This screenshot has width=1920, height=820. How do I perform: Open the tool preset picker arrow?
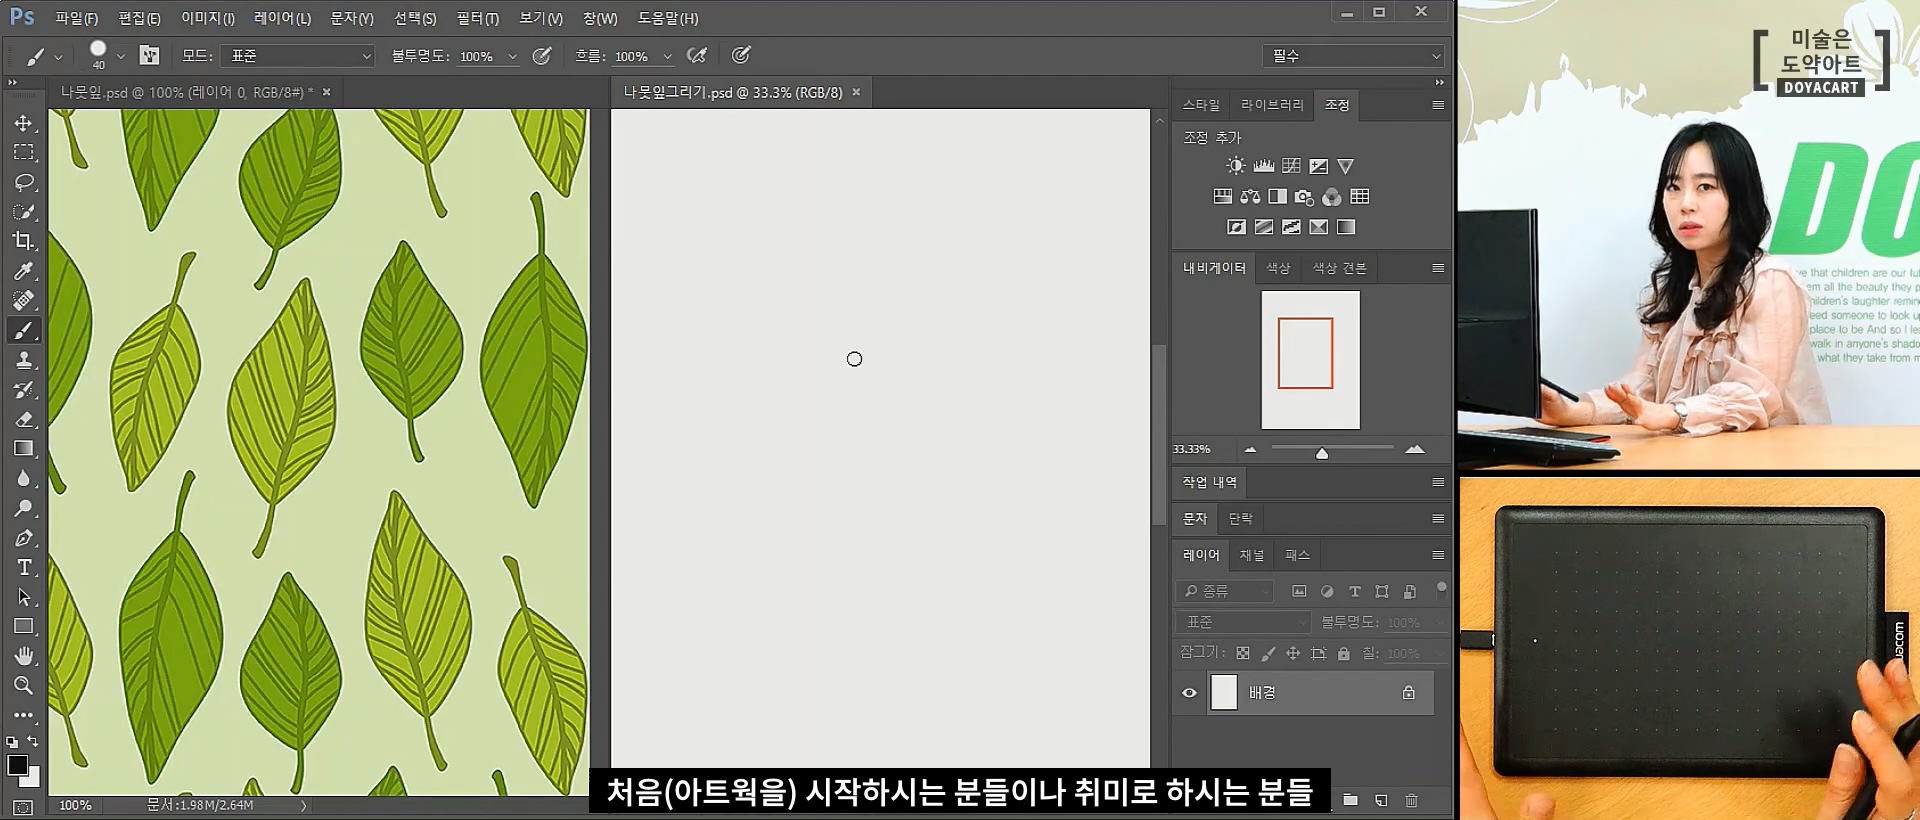click(58, 57)
